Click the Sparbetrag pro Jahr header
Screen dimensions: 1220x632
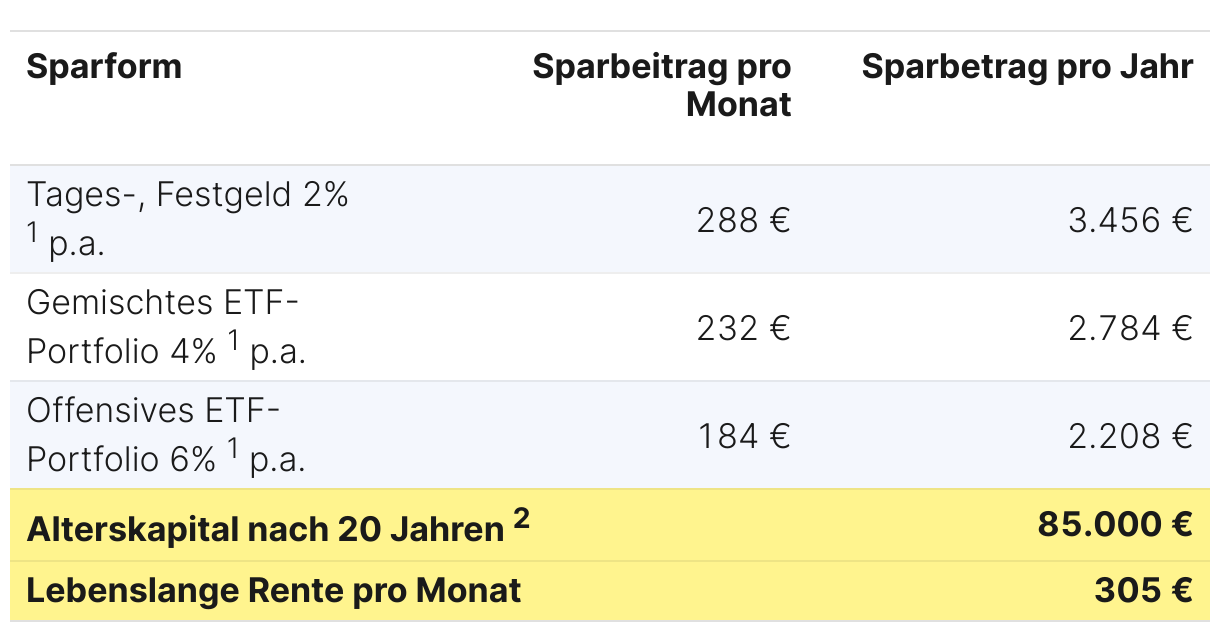(1027, 67)
